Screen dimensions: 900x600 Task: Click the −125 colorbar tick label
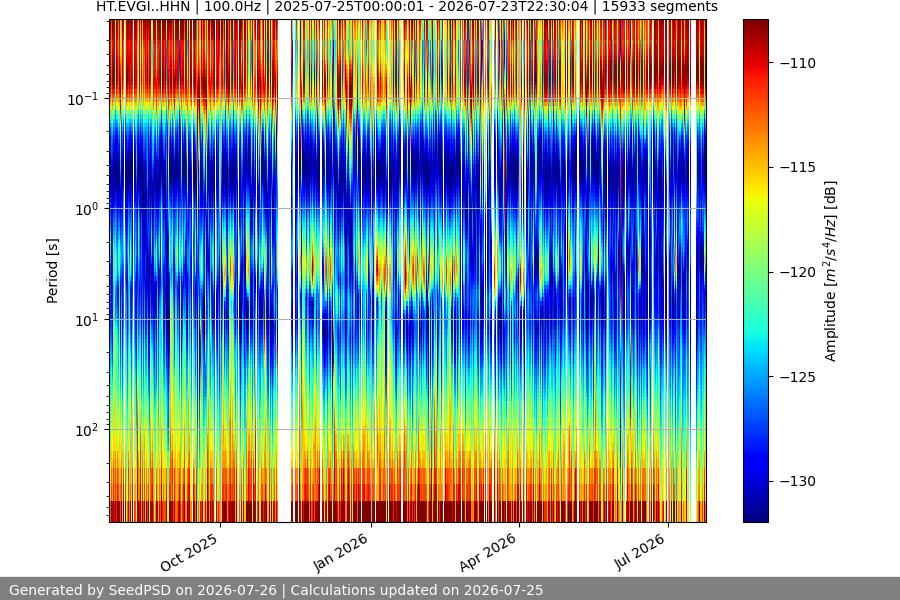point(798,377)
